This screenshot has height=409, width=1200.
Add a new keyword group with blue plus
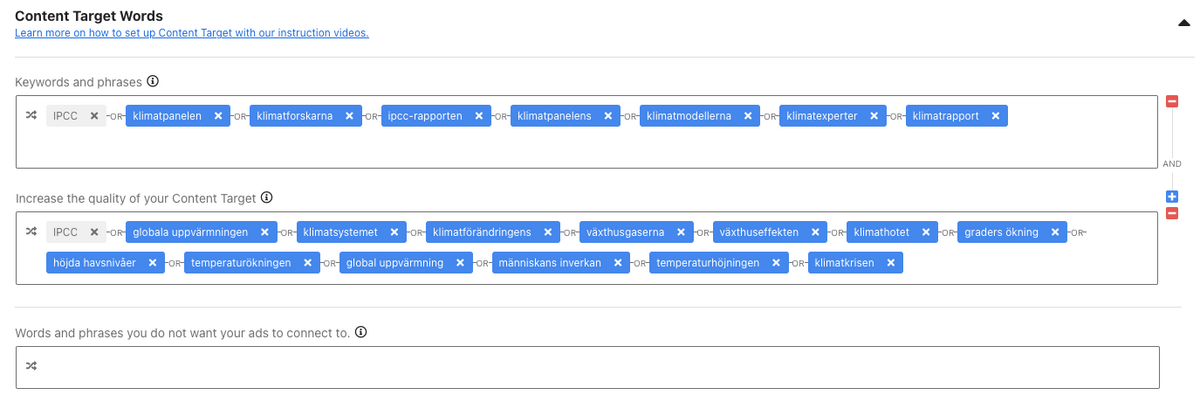pos(1172,197)
